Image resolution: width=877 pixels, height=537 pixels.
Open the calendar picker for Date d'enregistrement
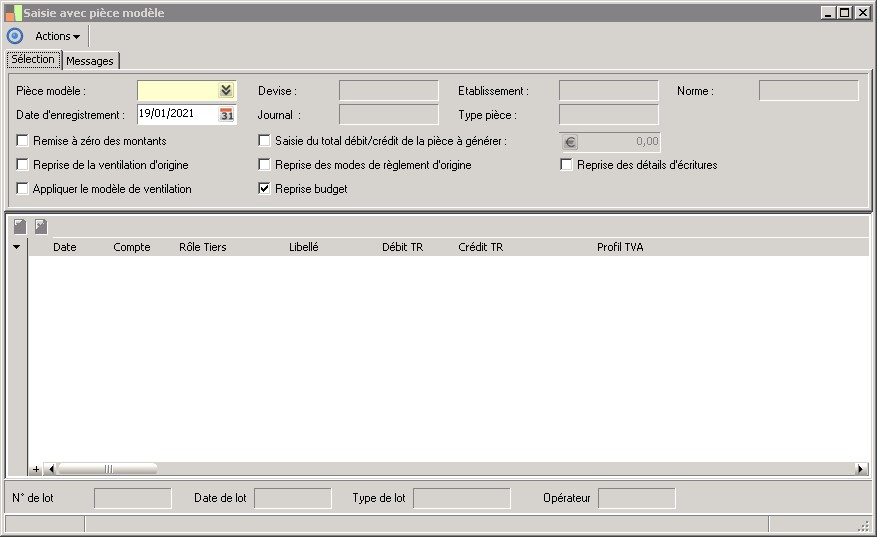point(227,115)
